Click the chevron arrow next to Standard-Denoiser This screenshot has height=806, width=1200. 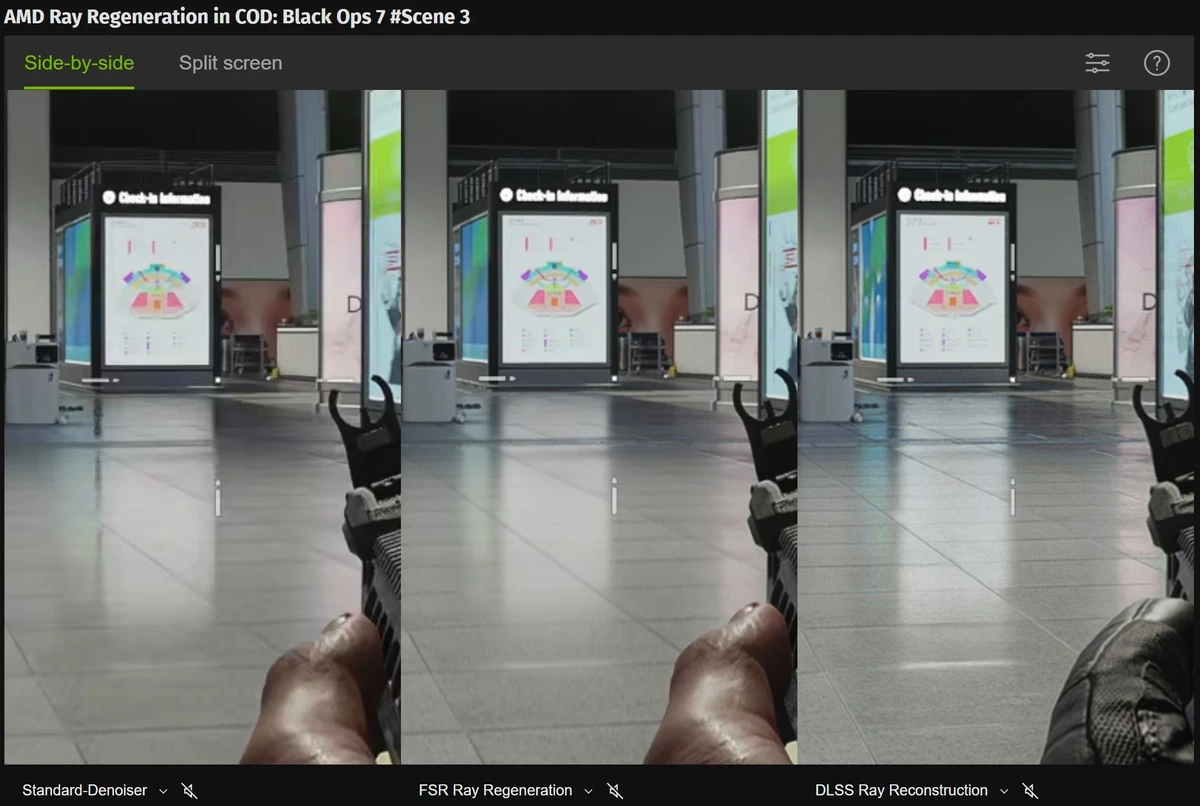tap(162, 790)
